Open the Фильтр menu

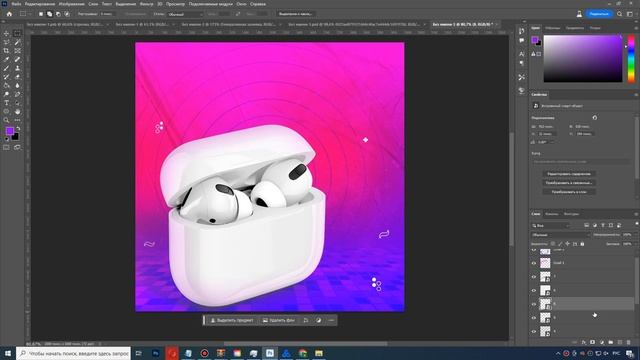147,4
